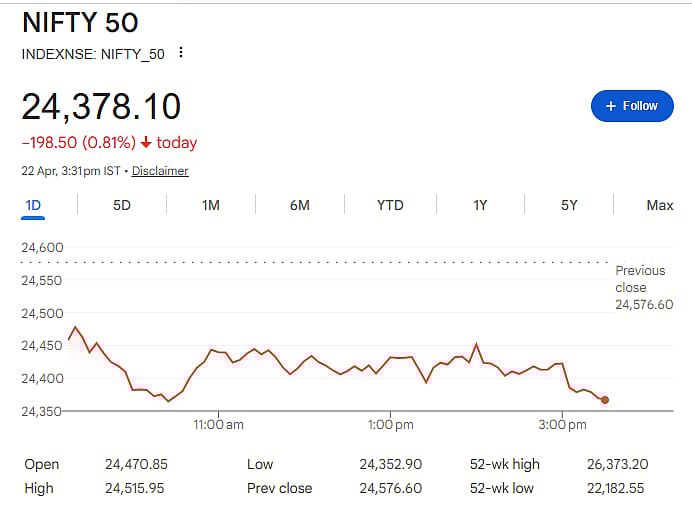Click the NIFTY 50 title heading

[80, 22]
